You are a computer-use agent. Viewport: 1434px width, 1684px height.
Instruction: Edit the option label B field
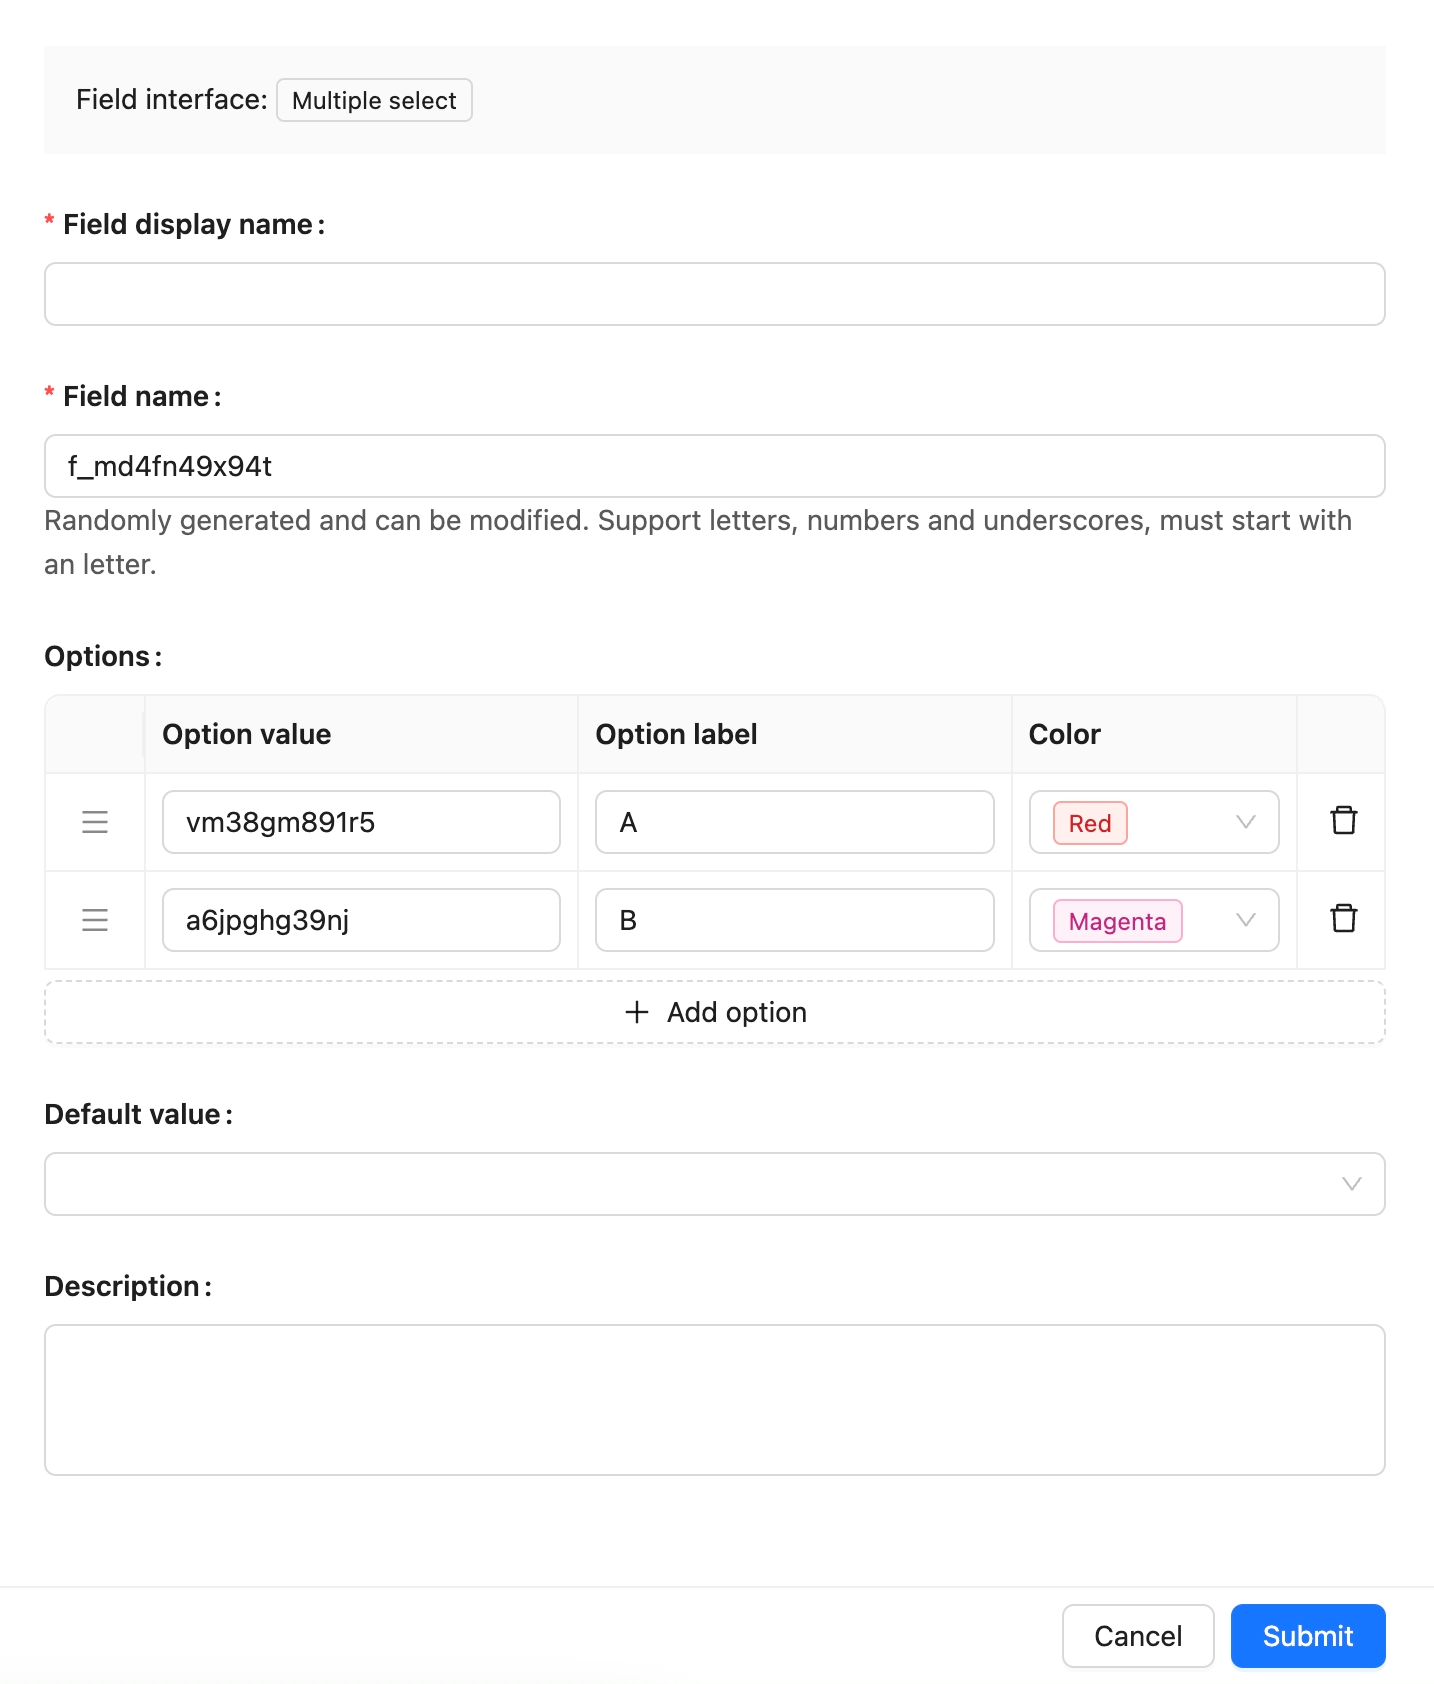[x=794, y=920]
